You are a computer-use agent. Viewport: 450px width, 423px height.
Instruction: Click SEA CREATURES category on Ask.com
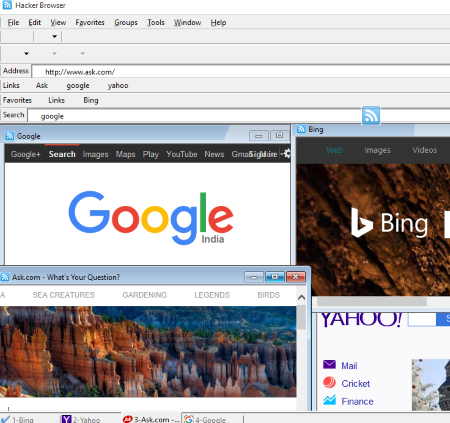point(64,295)
